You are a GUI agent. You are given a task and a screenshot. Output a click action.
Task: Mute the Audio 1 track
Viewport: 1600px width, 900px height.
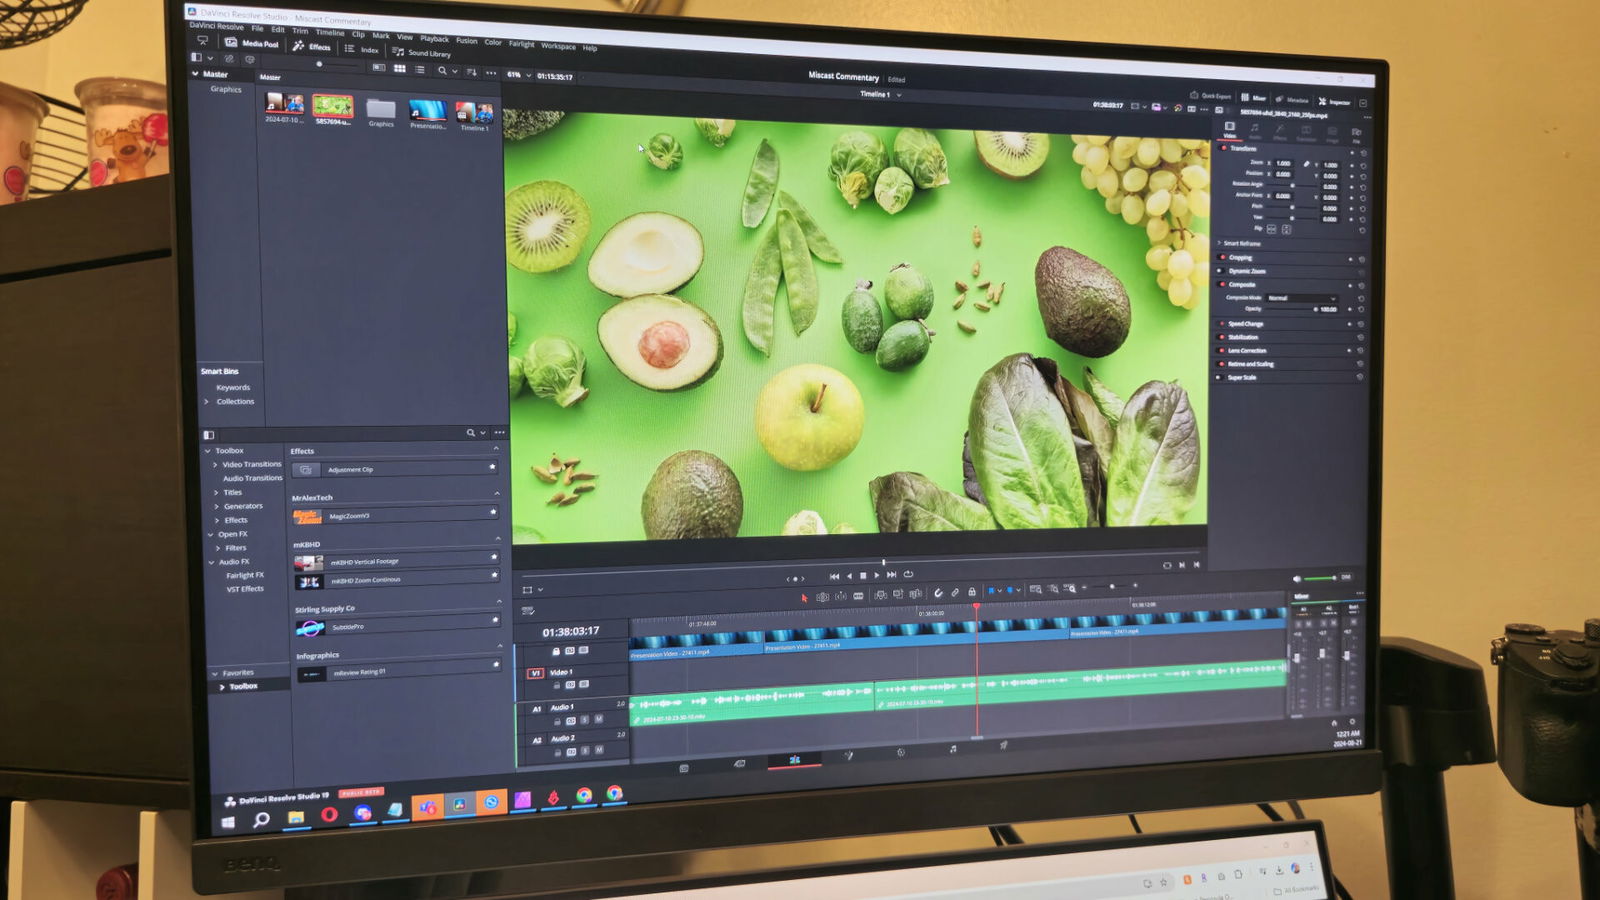tap(599, 719)
